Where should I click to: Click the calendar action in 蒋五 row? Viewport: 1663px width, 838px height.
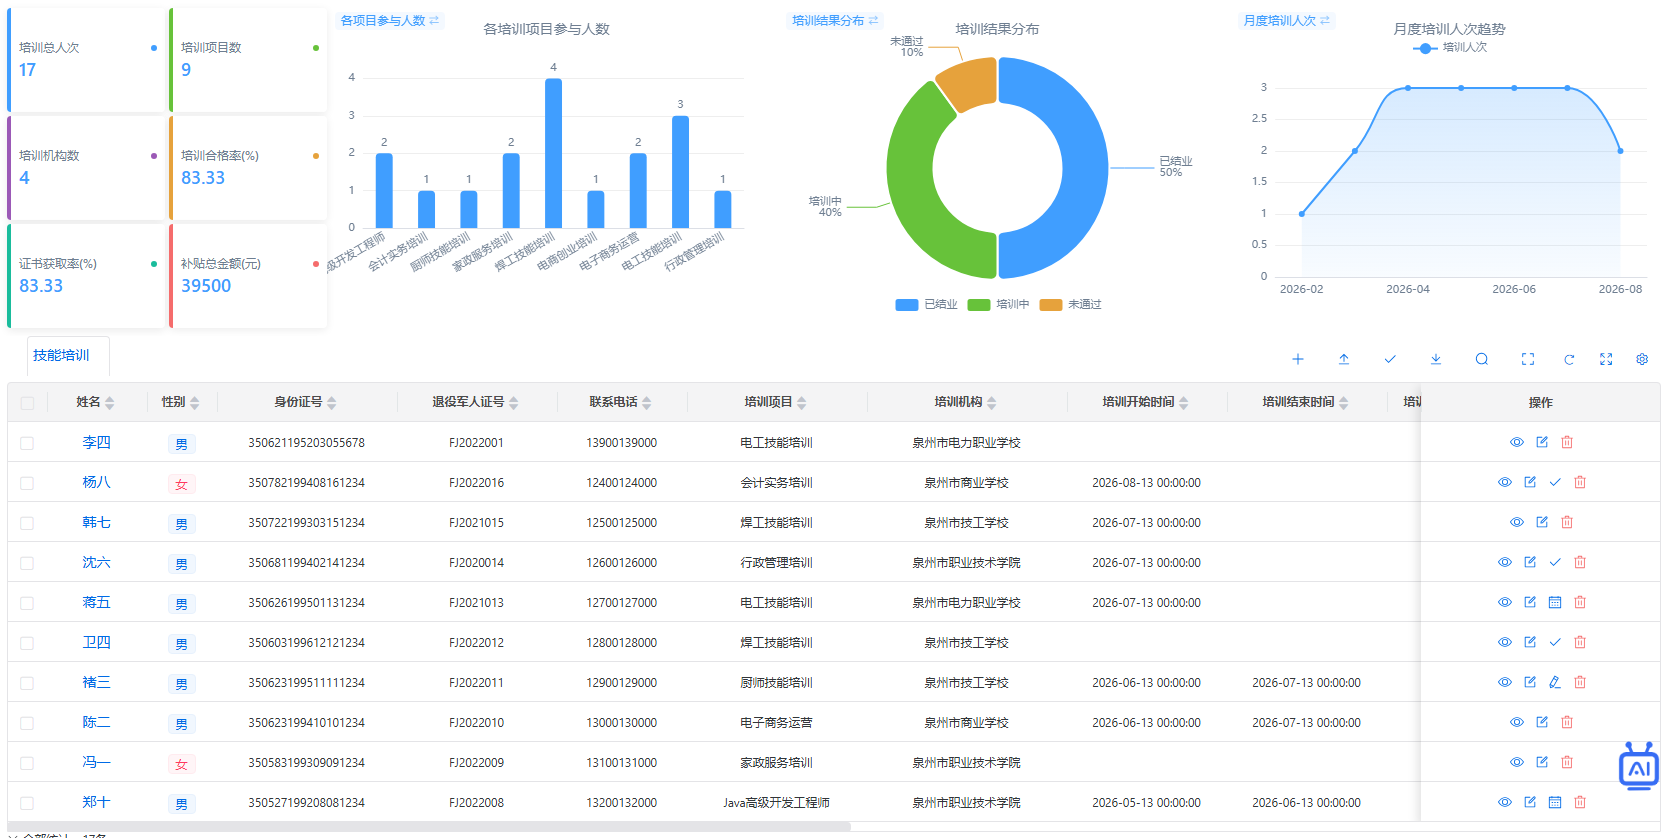(x=1555, y=602)
